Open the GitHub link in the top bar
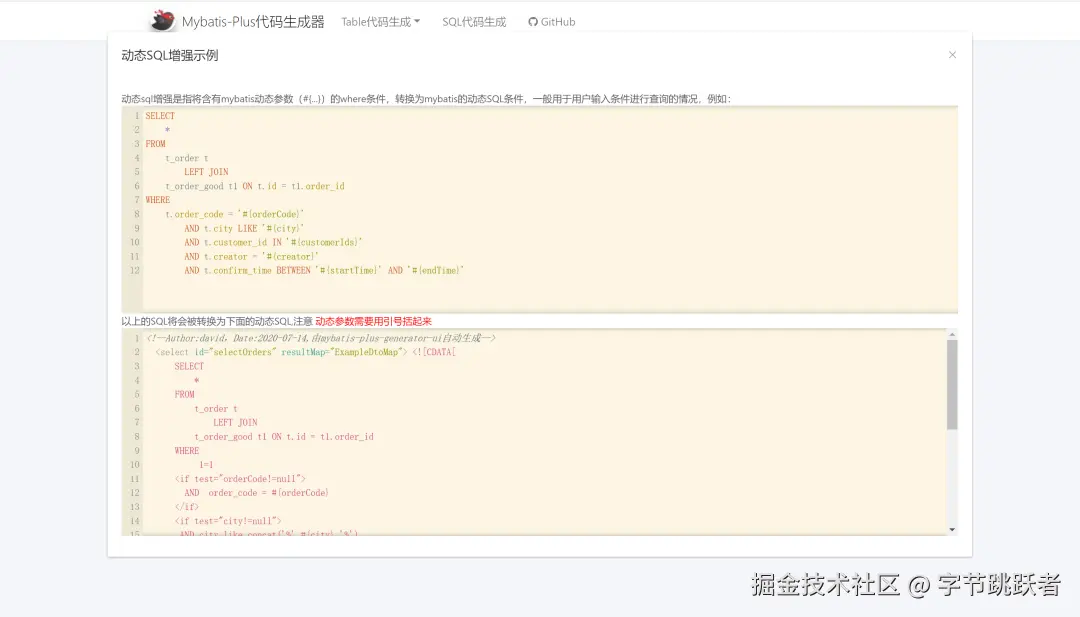 click(551, 21)
